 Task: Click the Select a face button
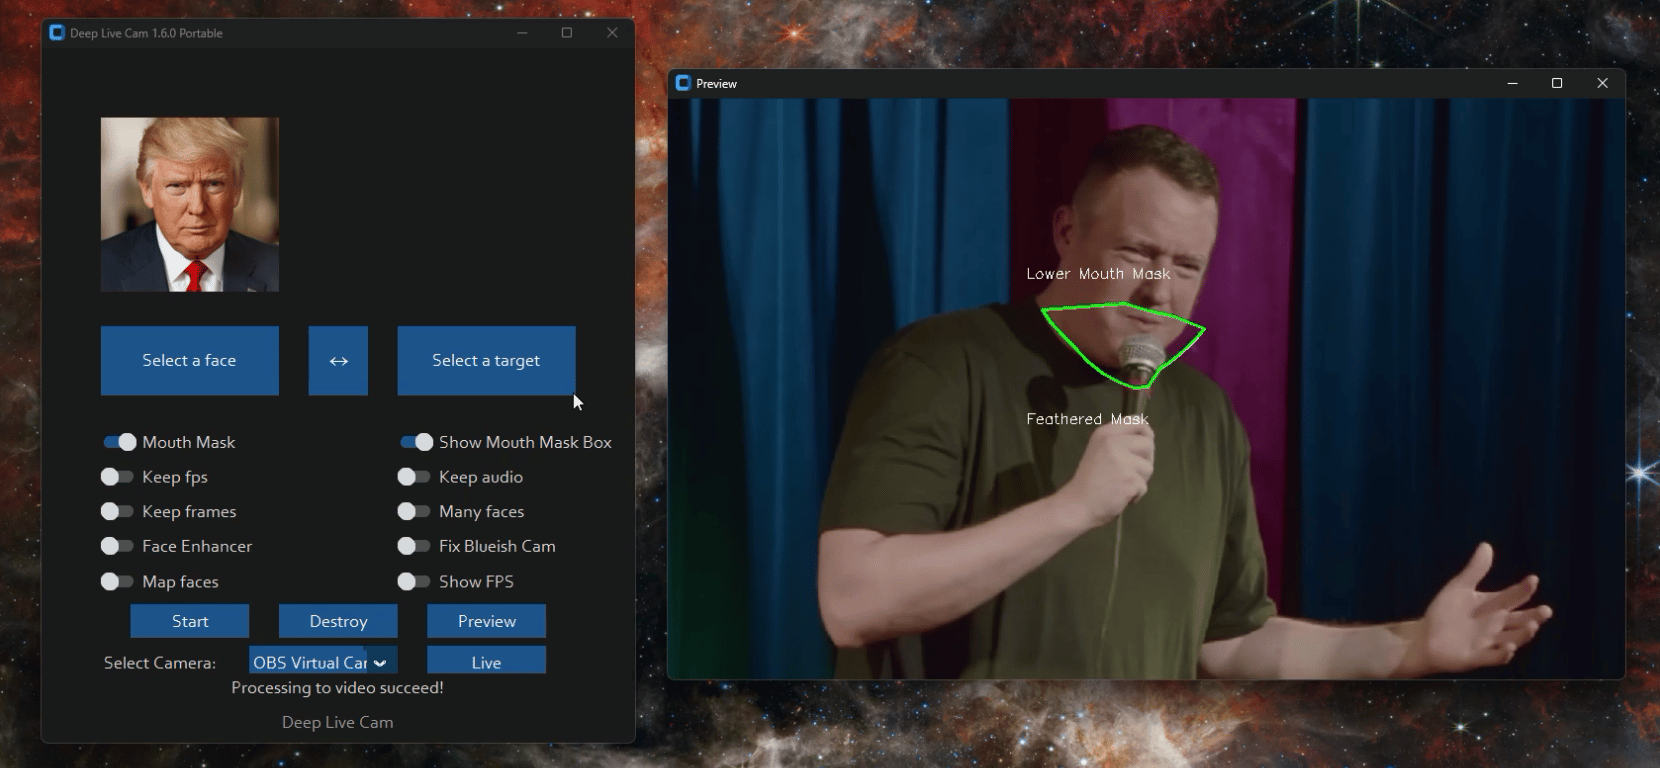tap(189, 361)
